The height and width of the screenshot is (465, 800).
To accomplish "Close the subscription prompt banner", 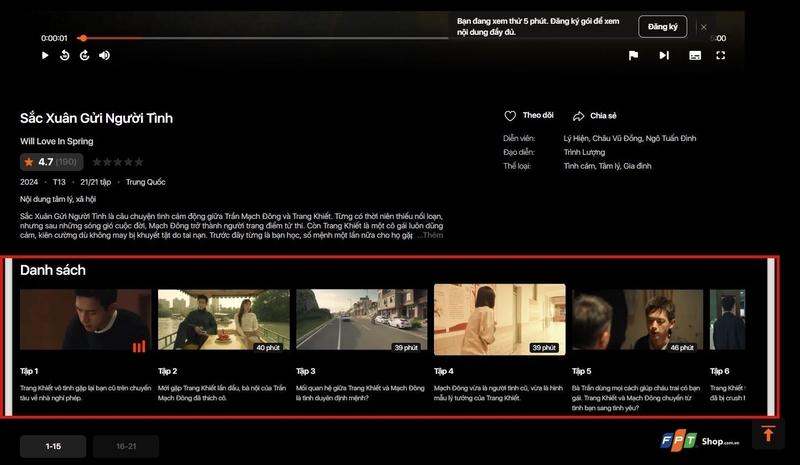I will click(x=703, y=27).
